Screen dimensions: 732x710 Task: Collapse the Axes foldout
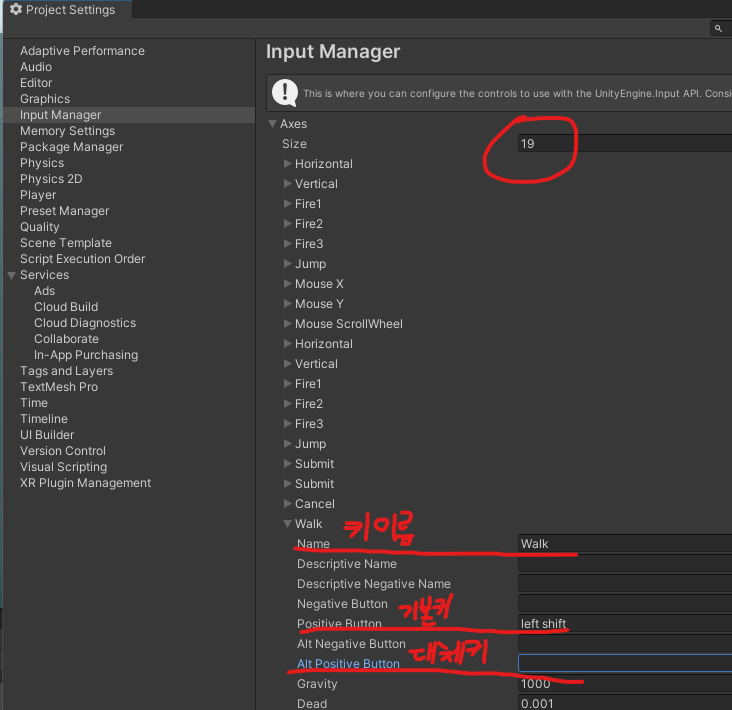272,124
